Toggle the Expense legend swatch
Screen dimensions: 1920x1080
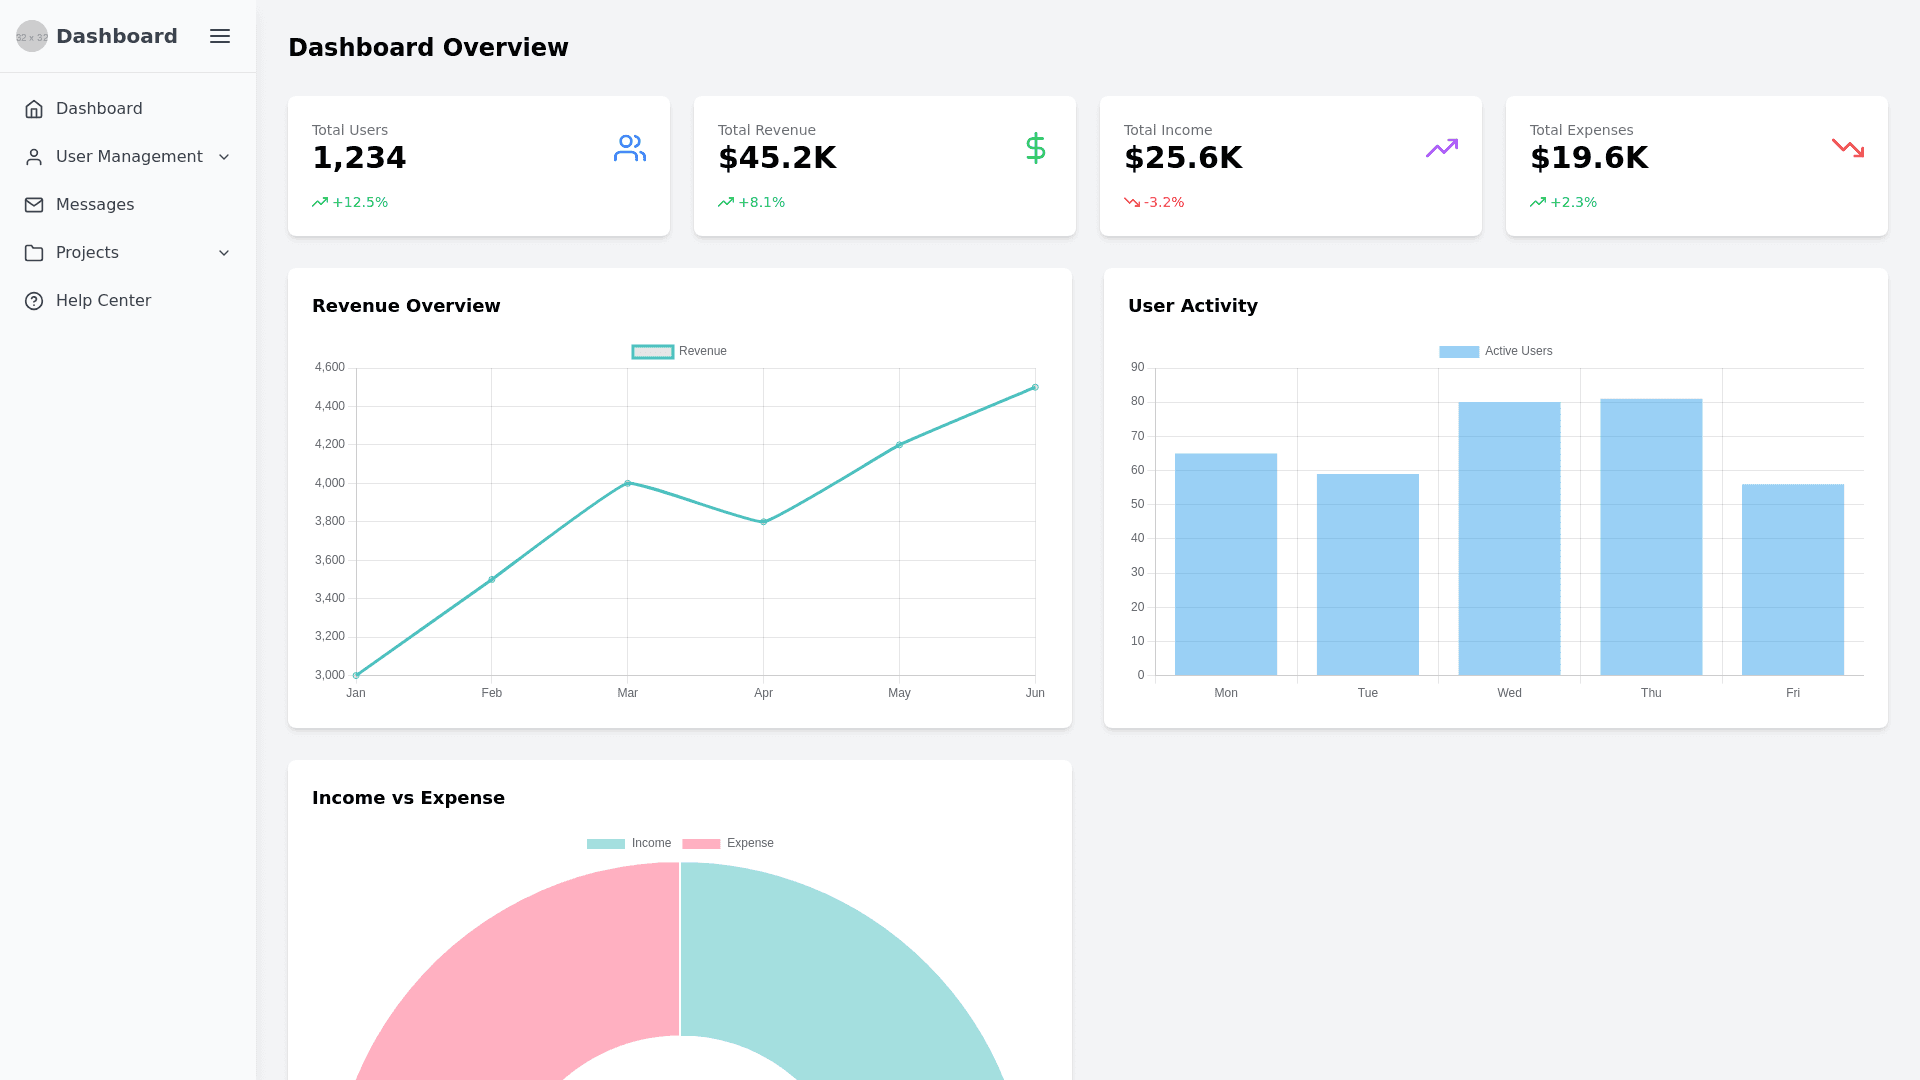701,843
